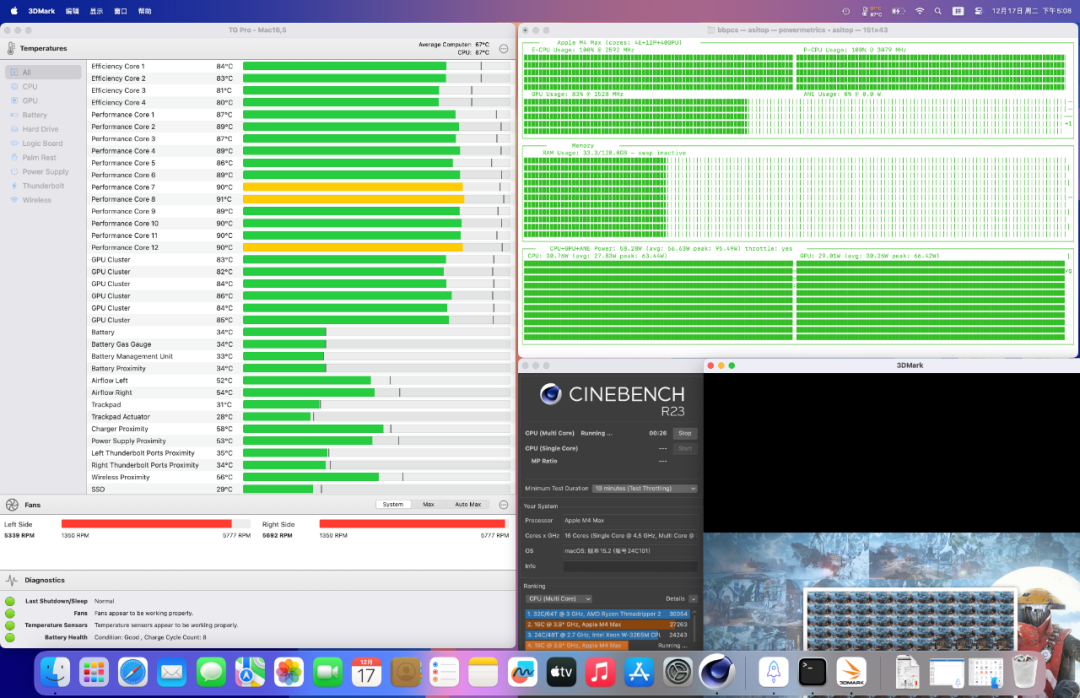Open Maps from the Dock

point(249,672)
